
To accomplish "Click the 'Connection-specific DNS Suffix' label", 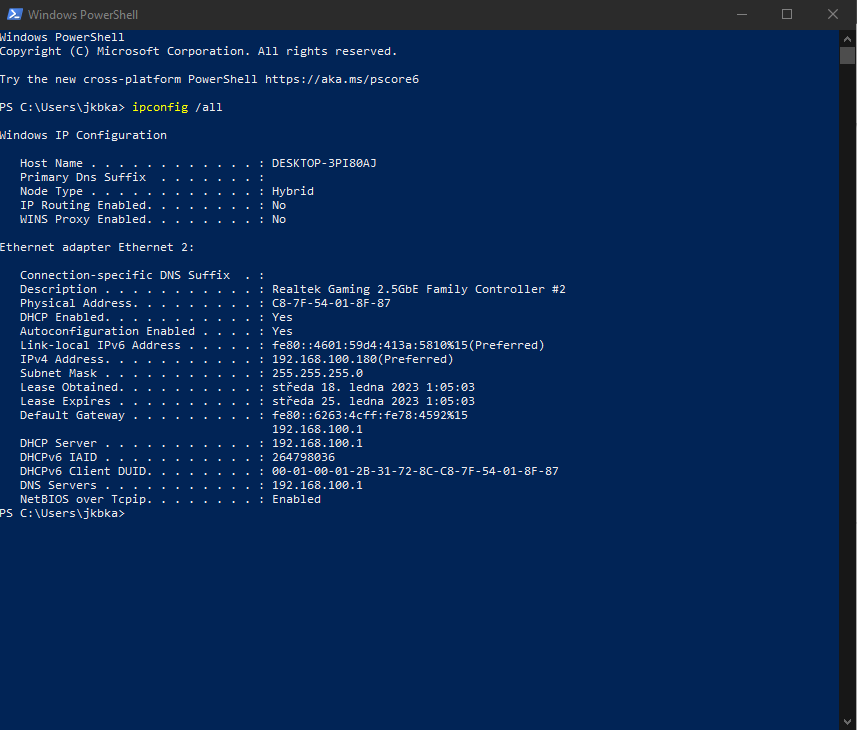I will coord(125,275).
